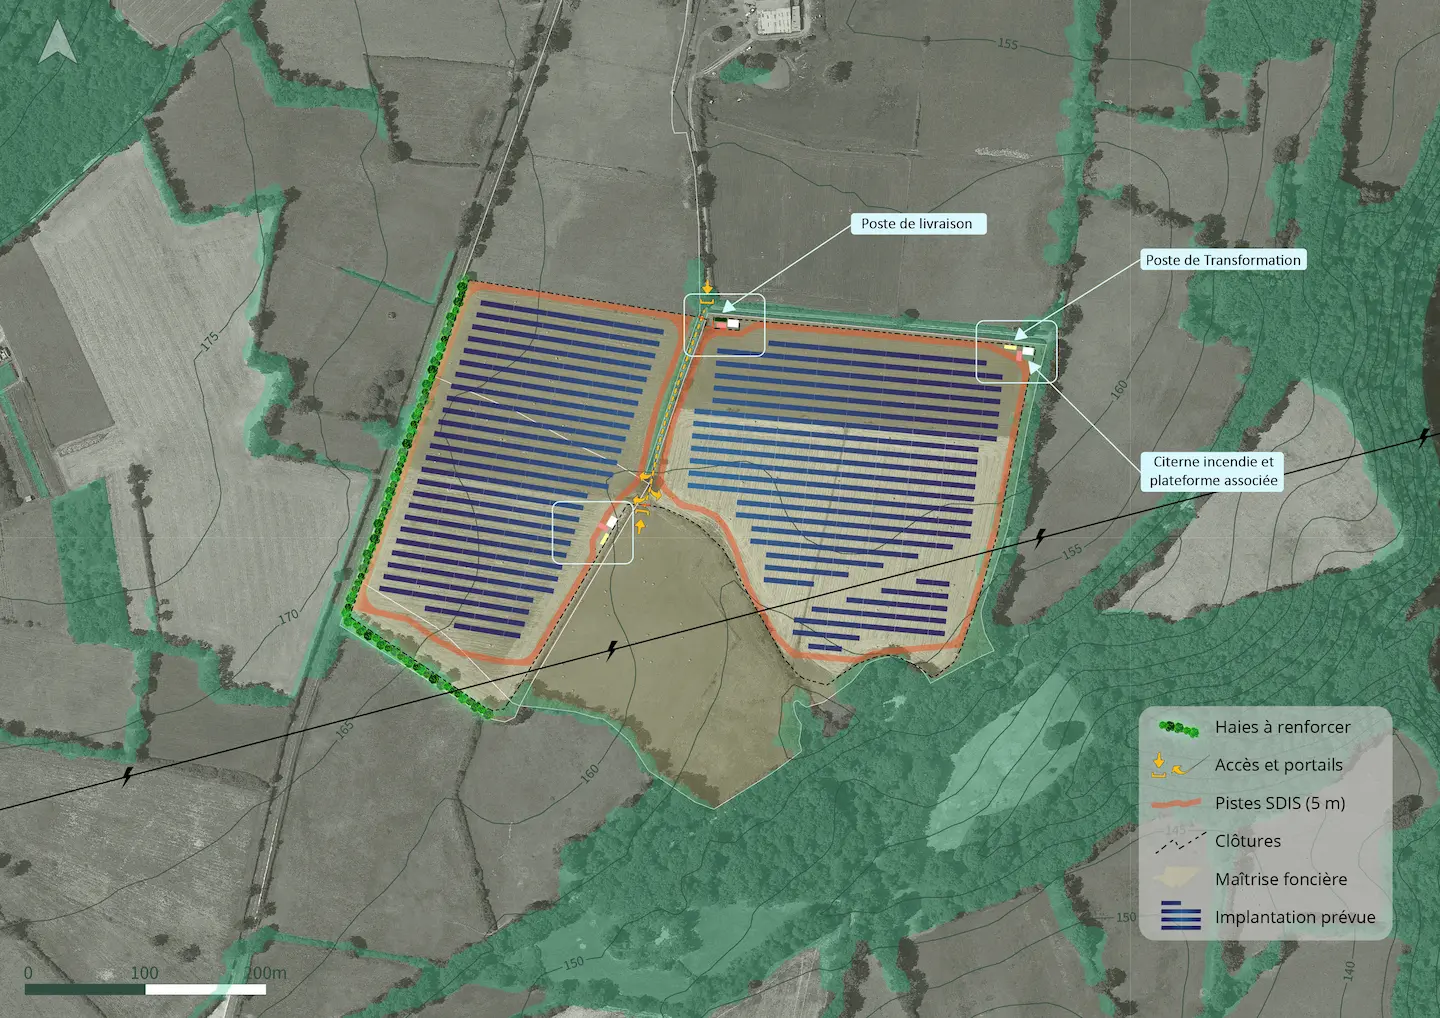
Task: Click the Implantation prévue legend icon
Action: (x=1180, y=917)
